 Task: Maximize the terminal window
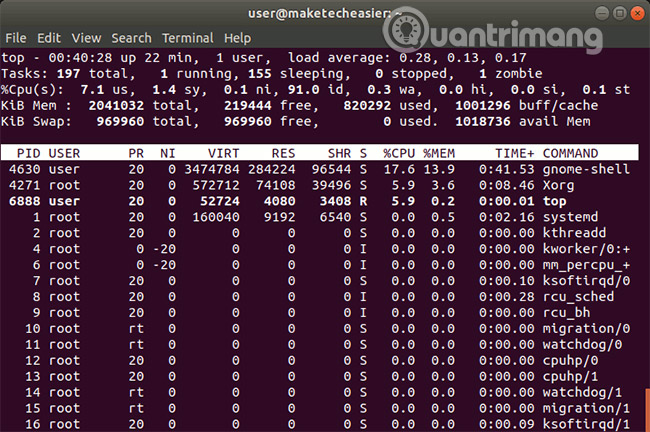(x=619, y=14)
